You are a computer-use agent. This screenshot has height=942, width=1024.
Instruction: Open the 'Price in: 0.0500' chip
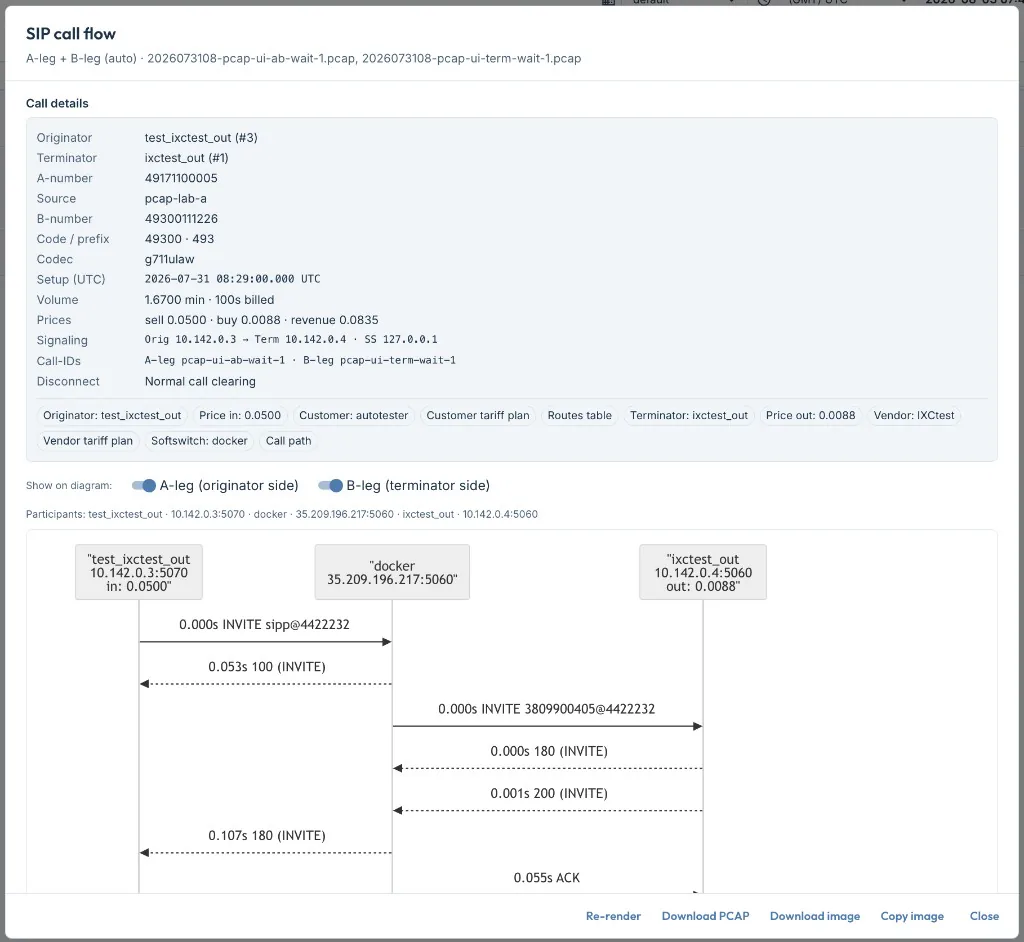pos(240,415)
